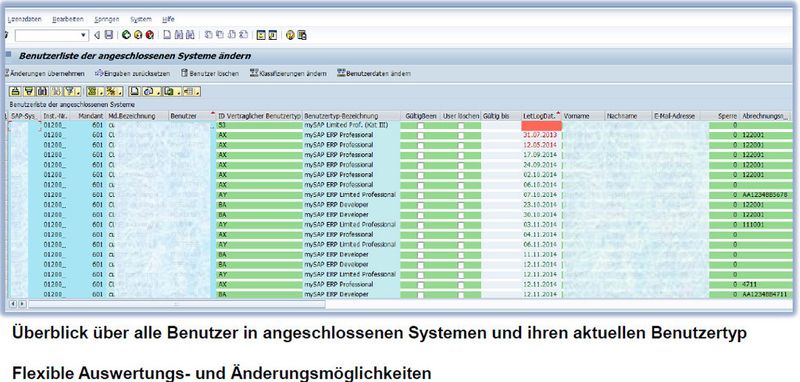Open the System menu
Image resolution: width=800 pixels, height=382 pixels.
pyautogui.click(x=141, y=19)
